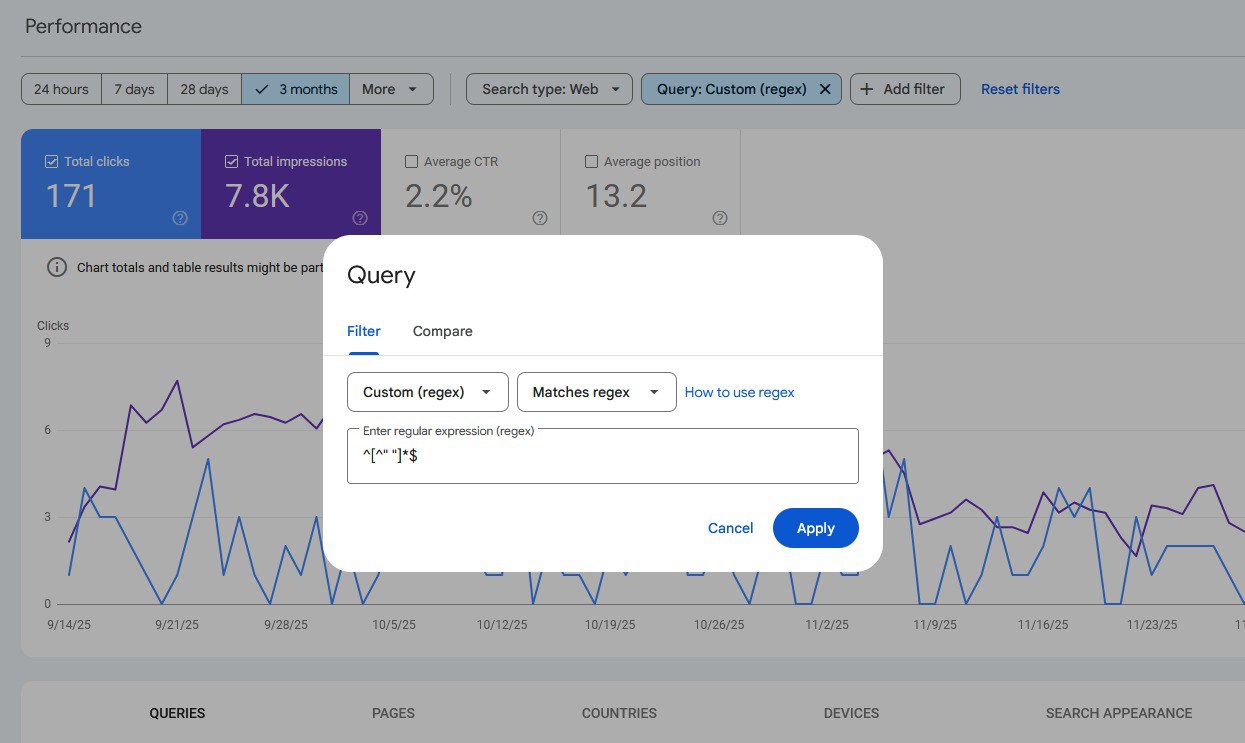Open the How to use regex link
This screenshot has width=1245, height=743.
(x=739, y=392)
